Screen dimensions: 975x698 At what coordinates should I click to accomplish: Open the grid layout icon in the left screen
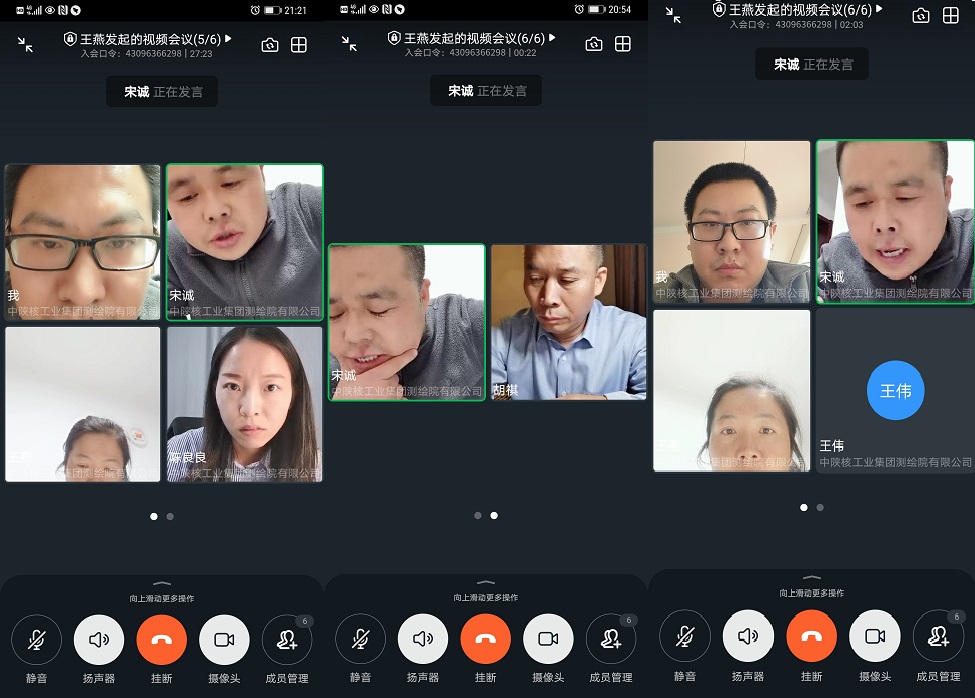[298, 44]
